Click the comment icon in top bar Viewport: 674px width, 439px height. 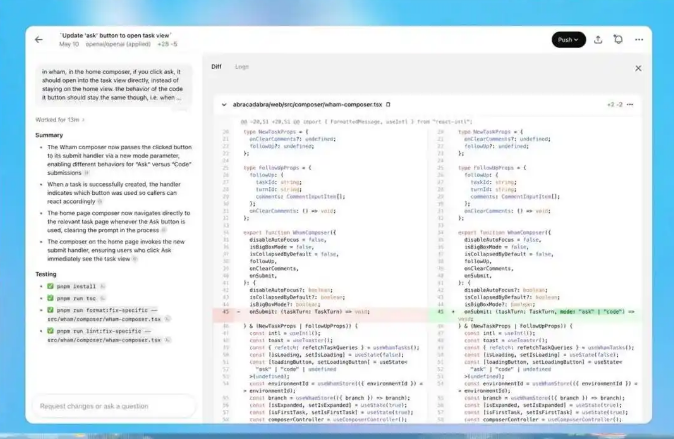pyautogui.click(x=618, y=40)
